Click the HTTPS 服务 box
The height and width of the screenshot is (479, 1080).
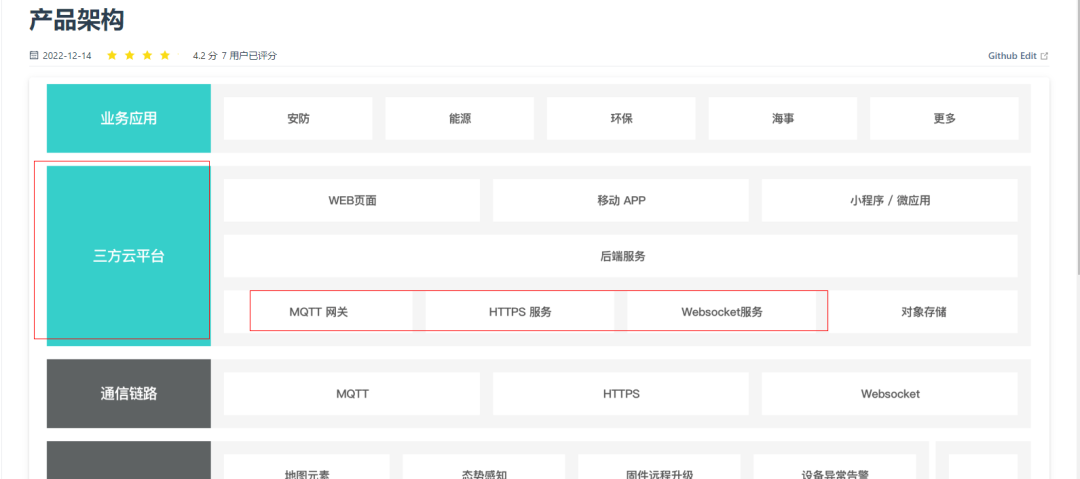(520, 312)
